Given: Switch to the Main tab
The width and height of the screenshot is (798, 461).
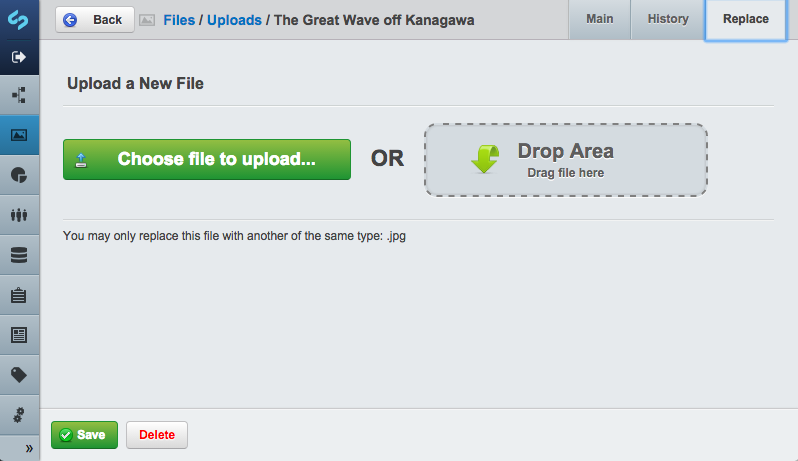Looking at the screenshot, I should pos(600,19).
